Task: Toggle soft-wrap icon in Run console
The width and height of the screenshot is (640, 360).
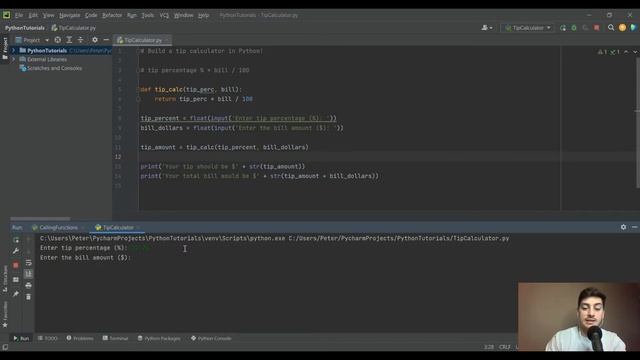Action: point(28,263)
